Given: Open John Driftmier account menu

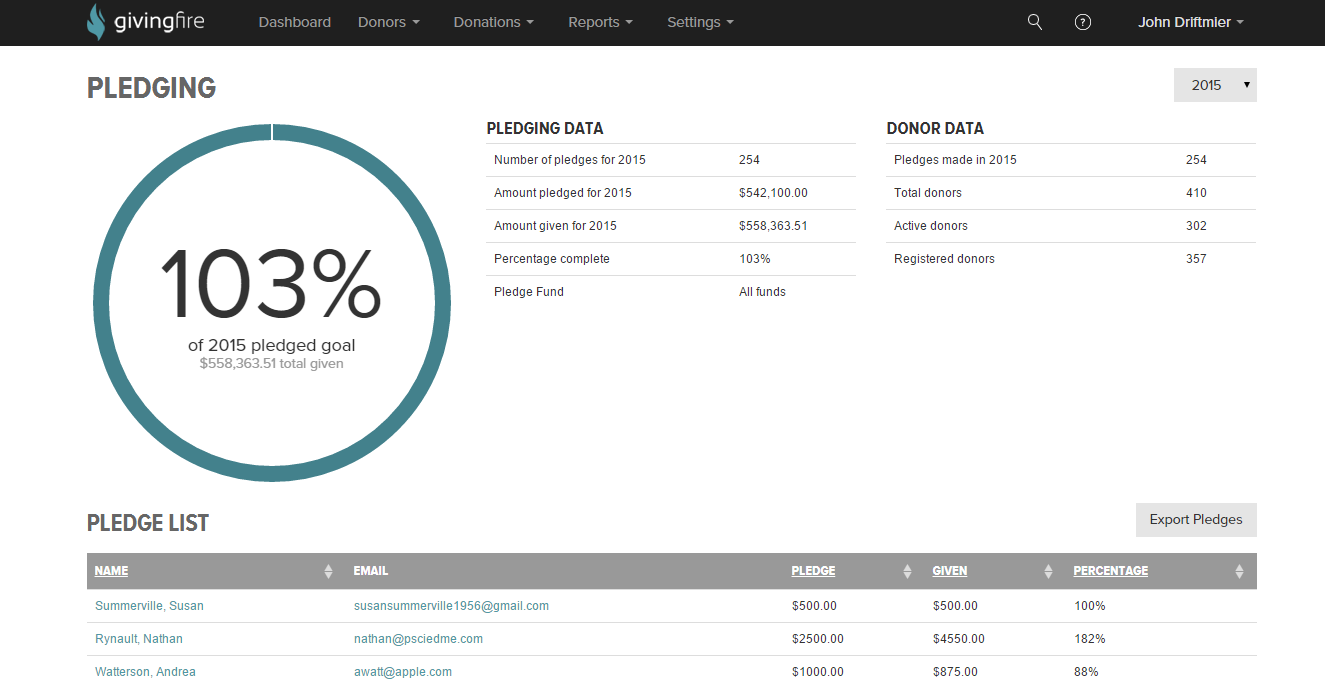Looking at the screenshot, I should point(1191,22).
